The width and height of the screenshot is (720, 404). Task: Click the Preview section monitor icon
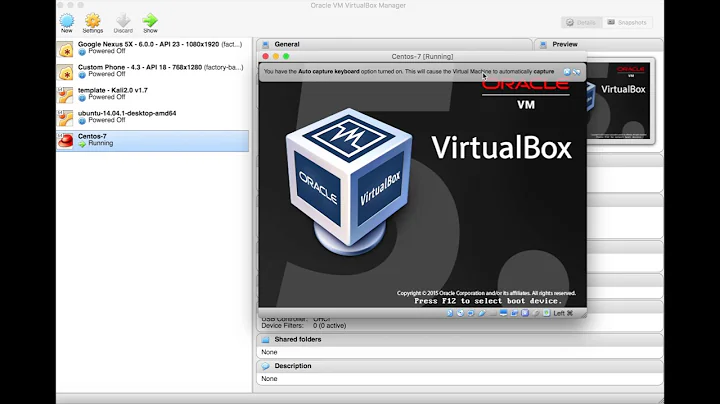543,45
